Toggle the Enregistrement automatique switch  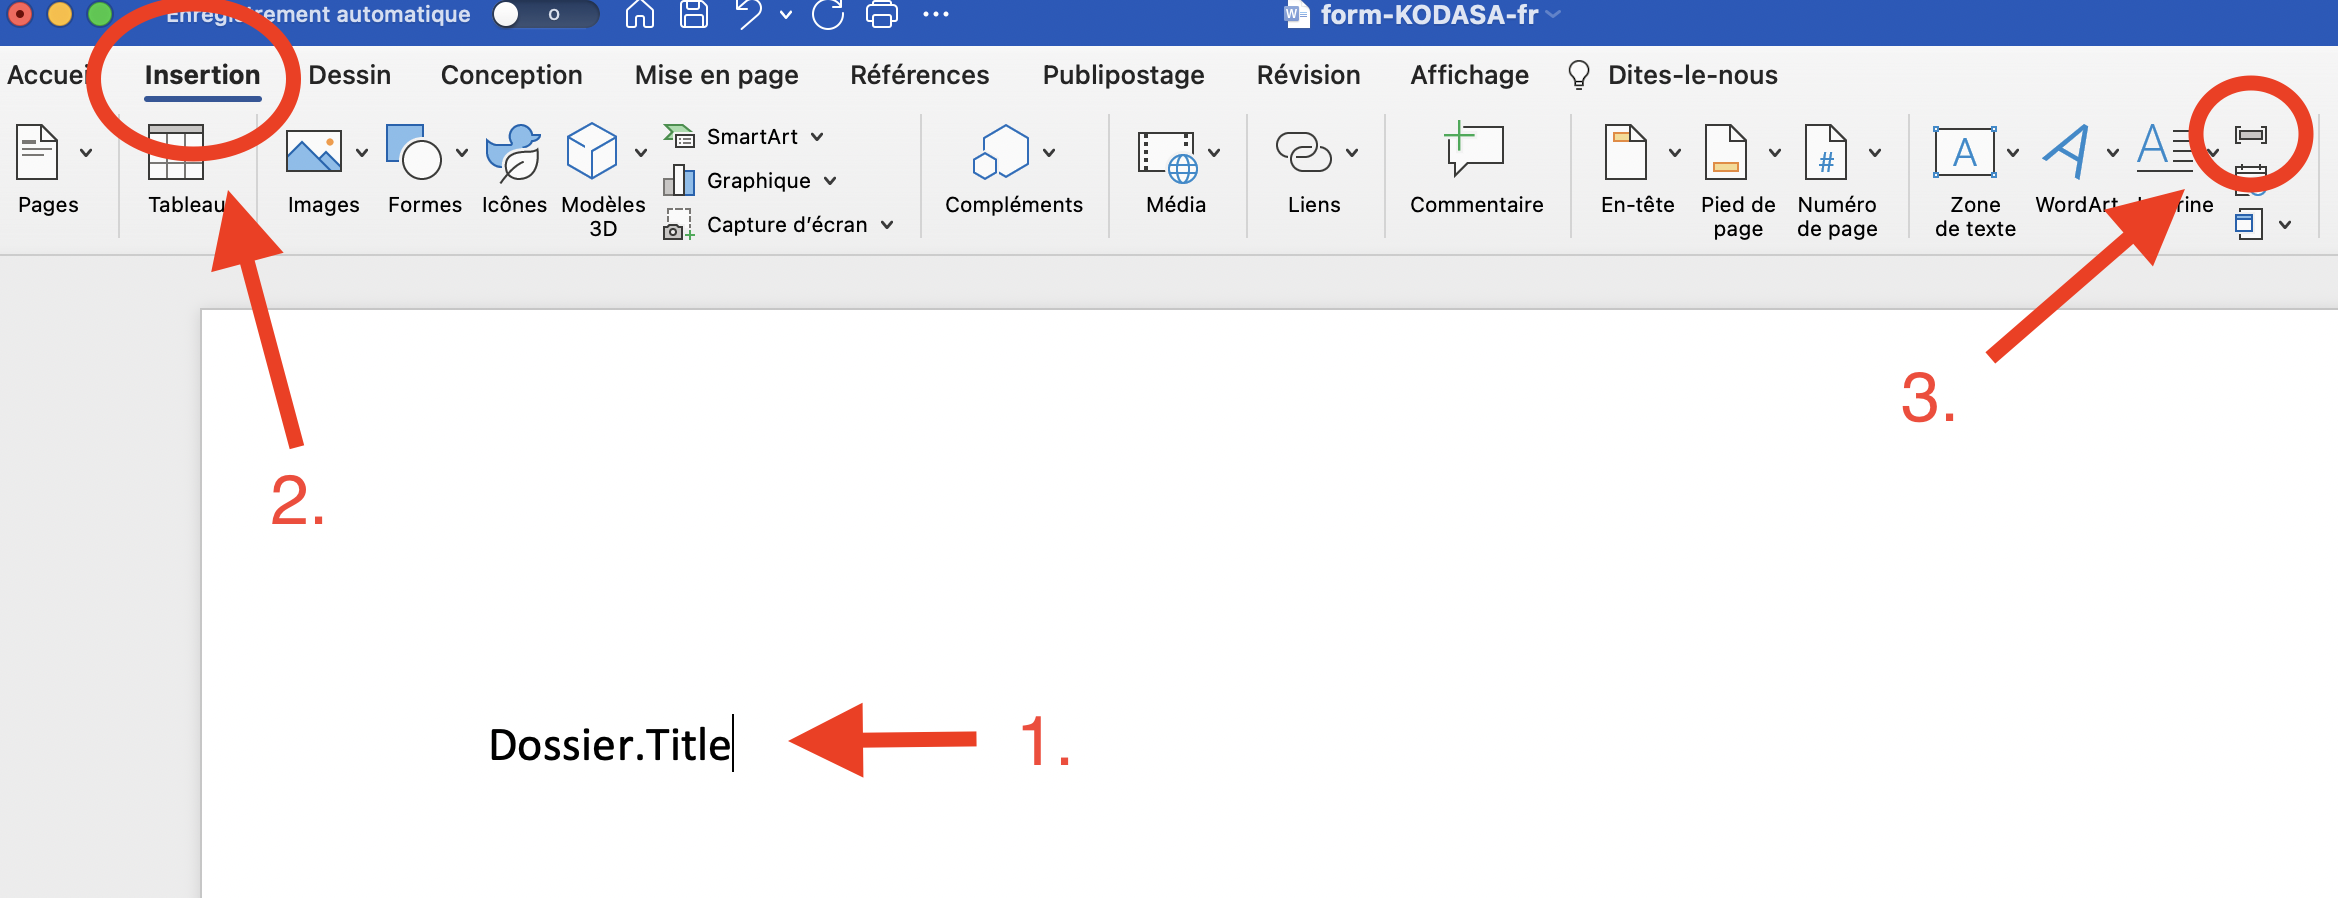(545, 15)
